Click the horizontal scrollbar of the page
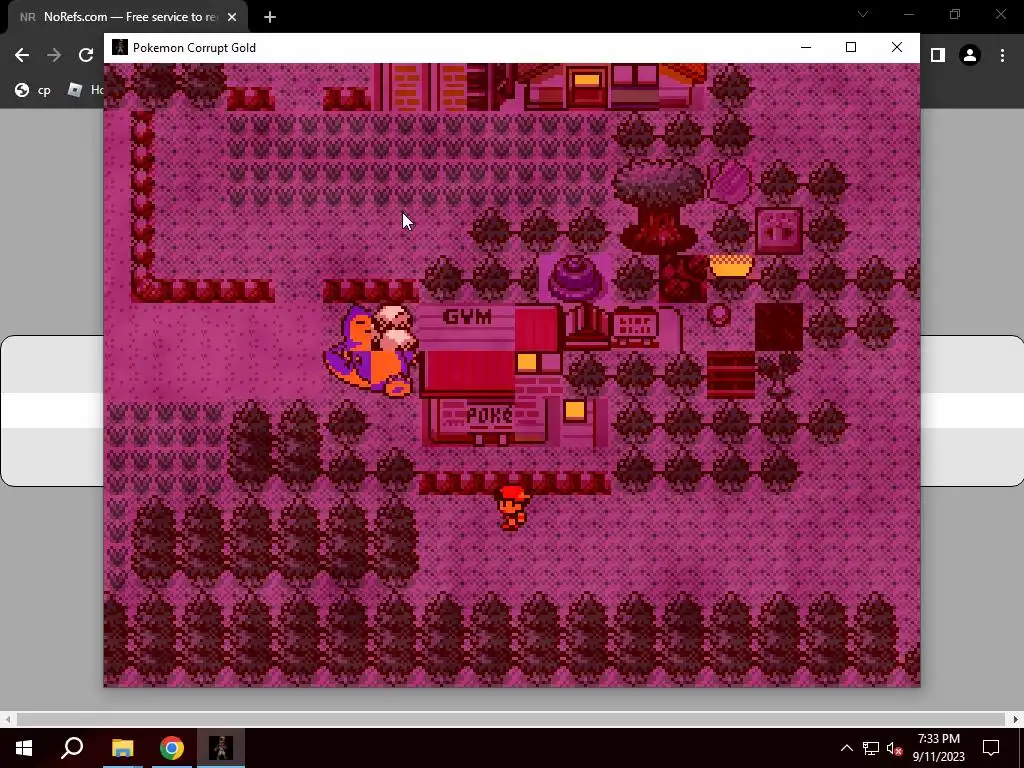1024x768 pixels. 511,719
